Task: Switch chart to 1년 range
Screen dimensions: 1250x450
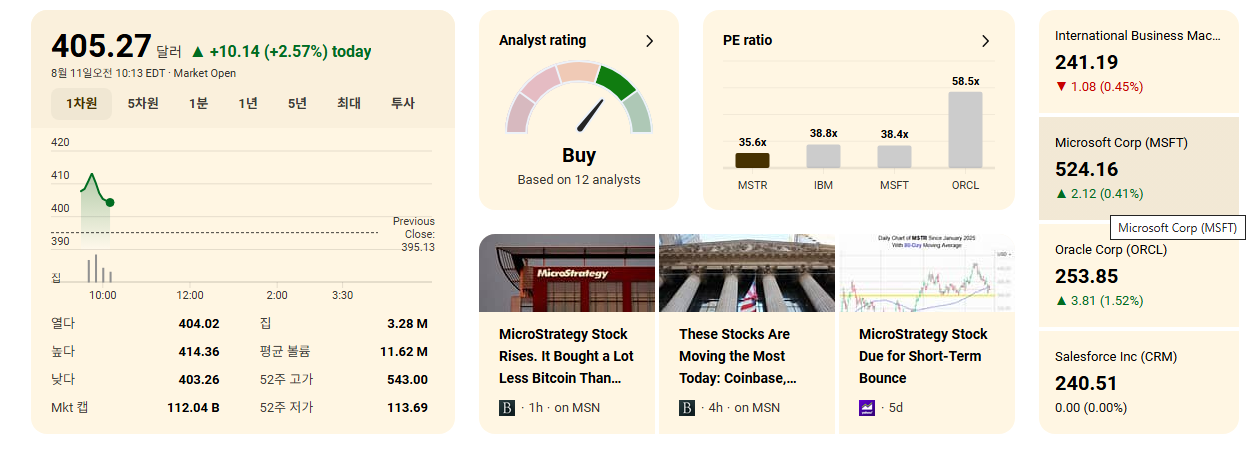Action: point(248,103)
